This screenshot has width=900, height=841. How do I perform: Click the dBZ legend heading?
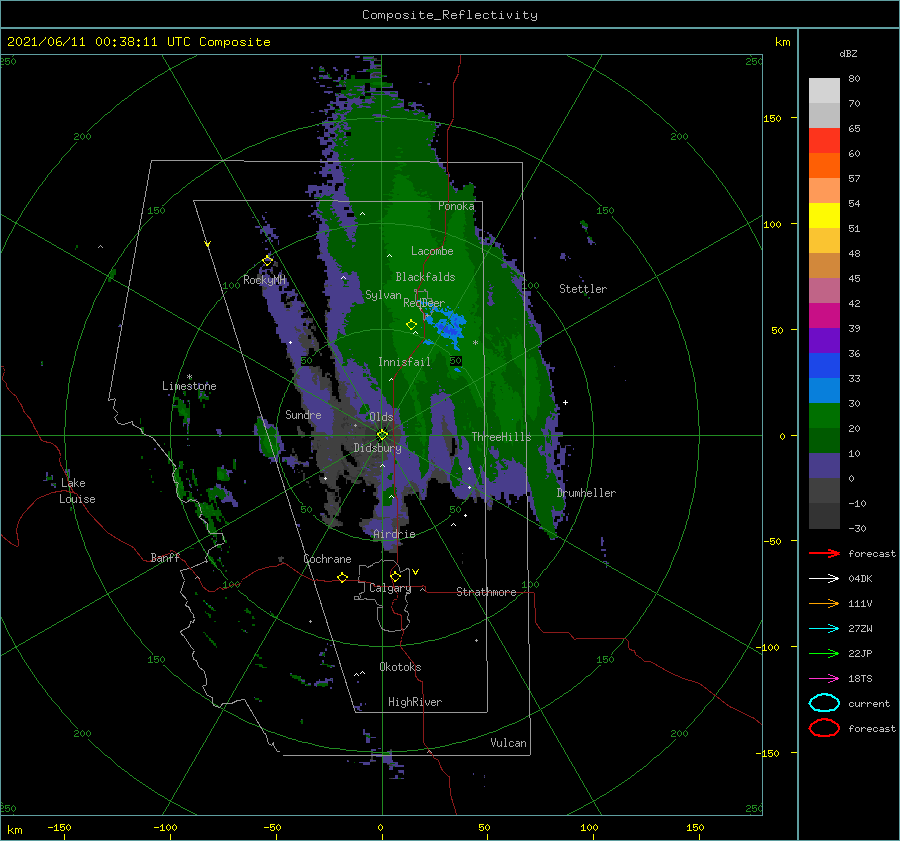click(x=848, y=53)
